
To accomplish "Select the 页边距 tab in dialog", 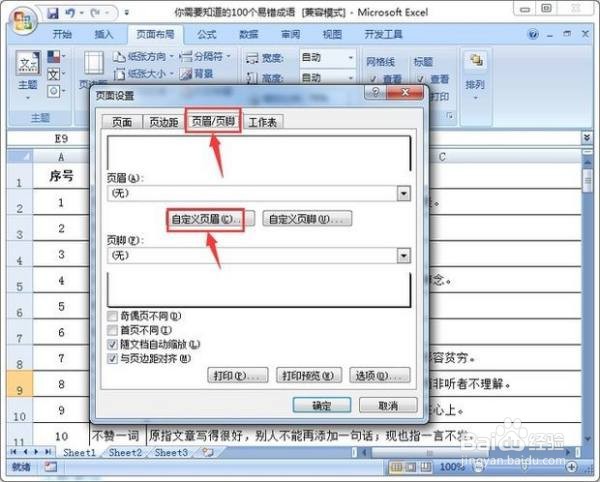I will (x=164, y=122).
